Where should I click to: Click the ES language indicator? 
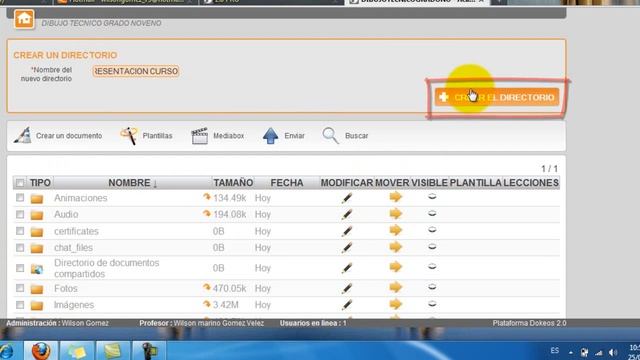[x=554, y=351]
